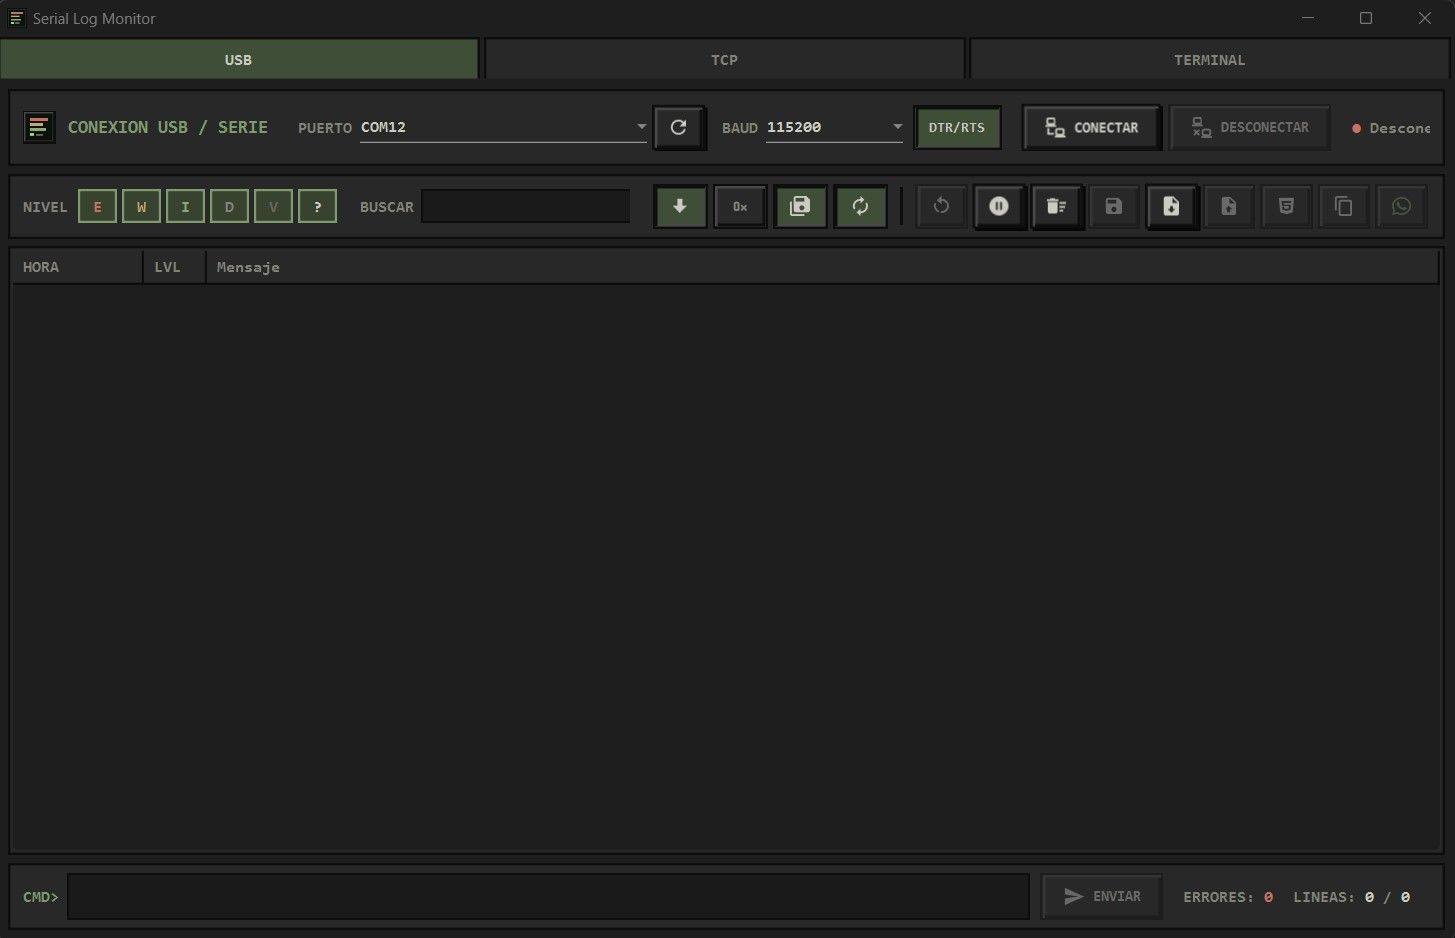
Task: Export the log as HTML
Action: [x=1286, y=207]
